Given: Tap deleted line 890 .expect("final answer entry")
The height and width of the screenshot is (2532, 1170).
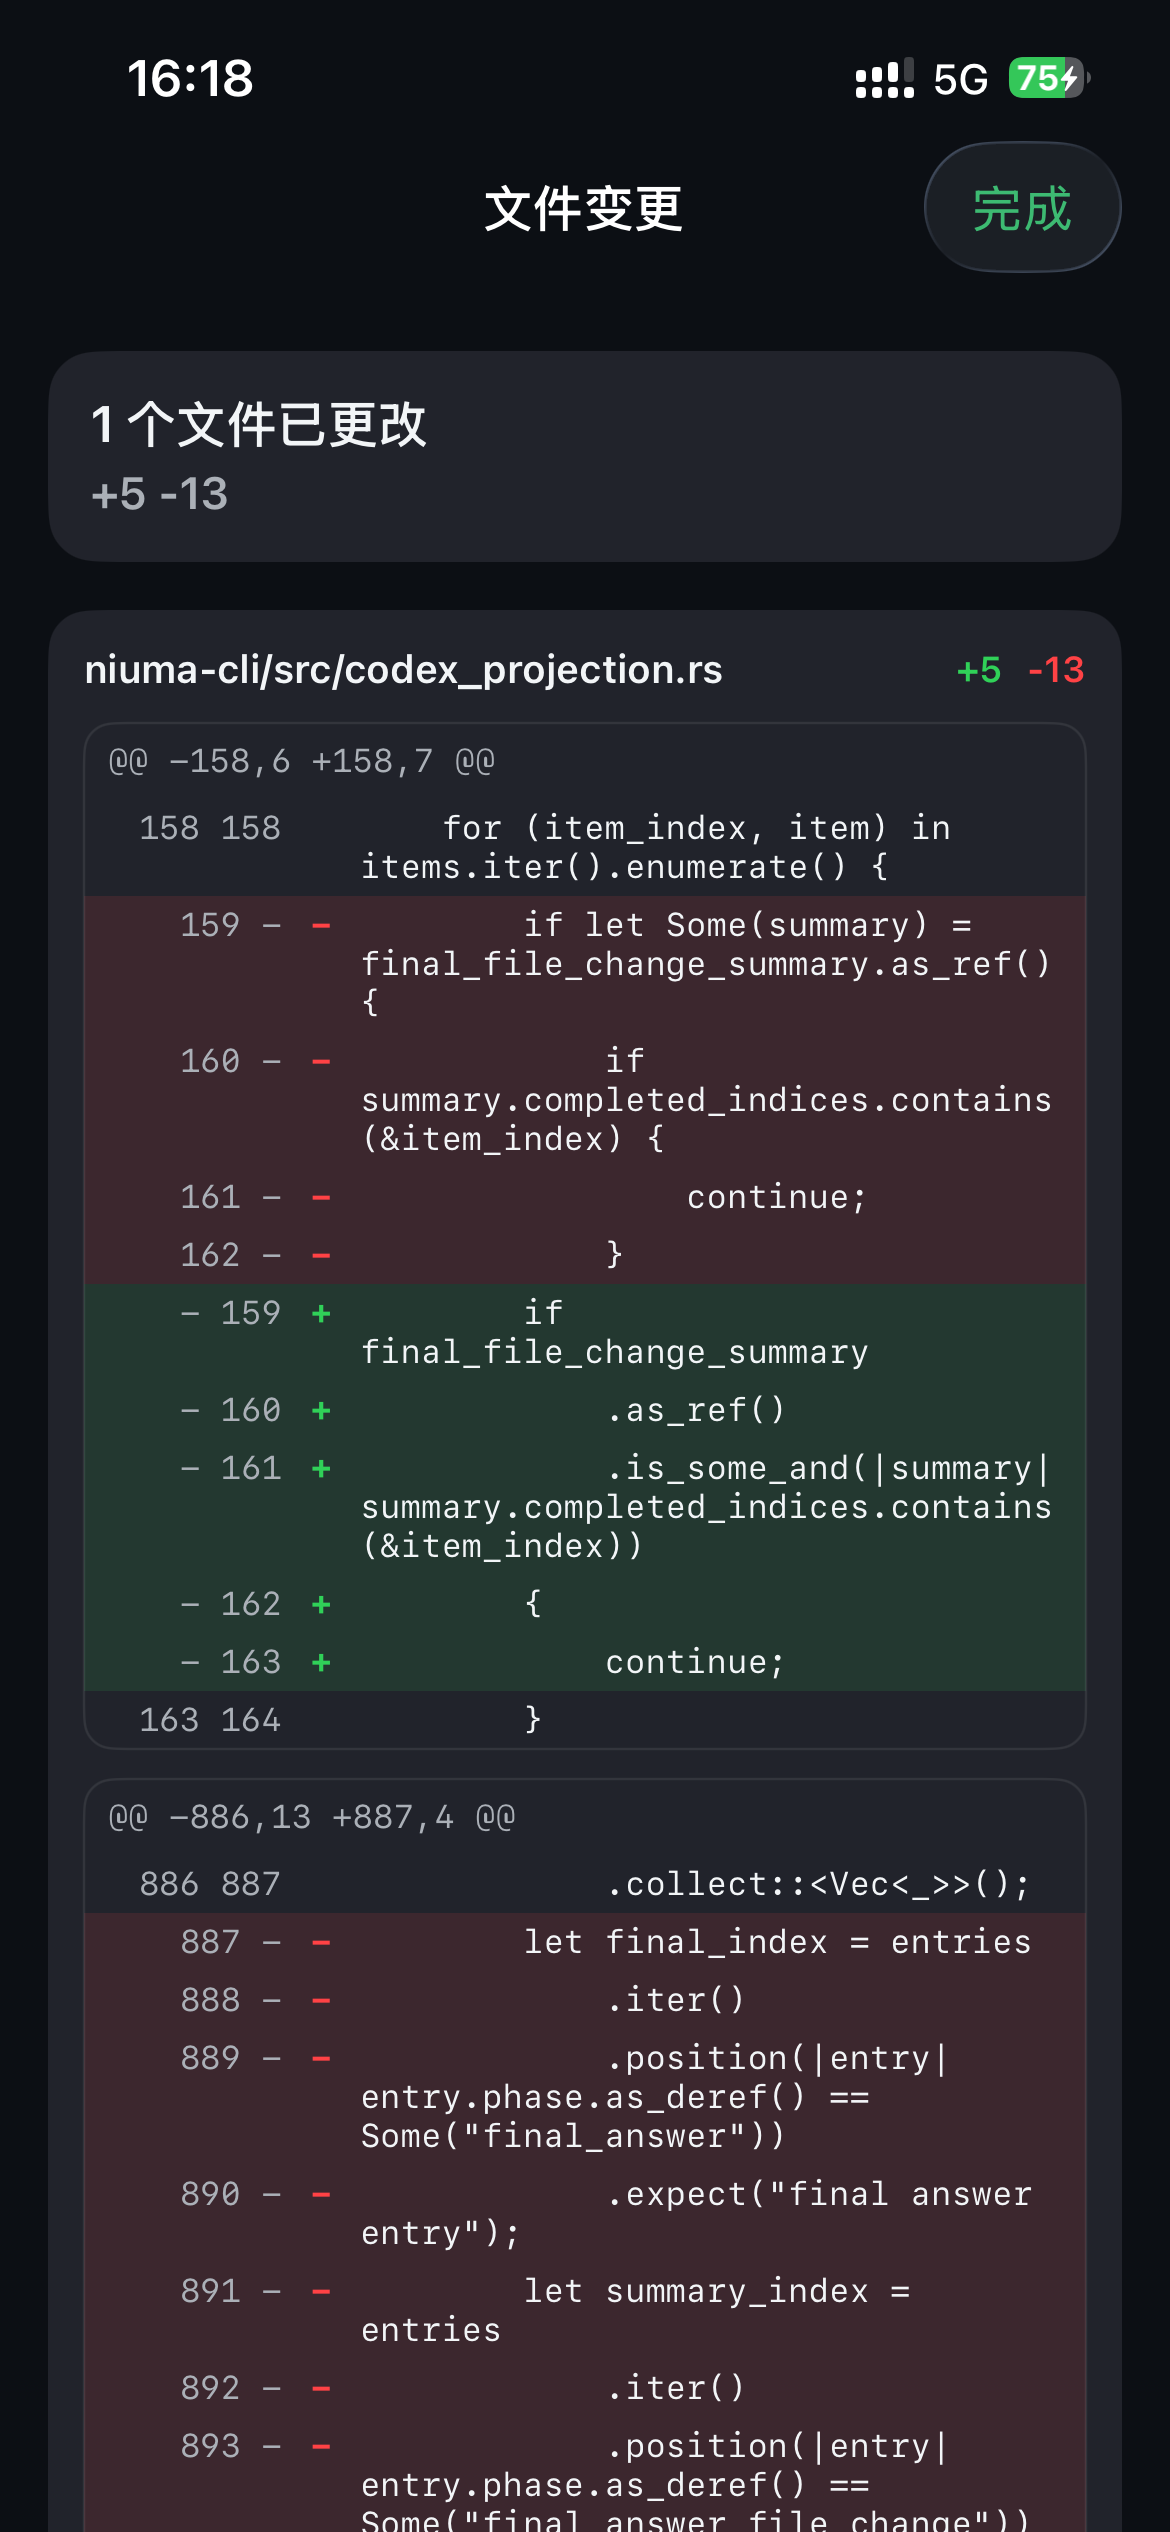Looking at the screenshot, I should (585, 2213).
